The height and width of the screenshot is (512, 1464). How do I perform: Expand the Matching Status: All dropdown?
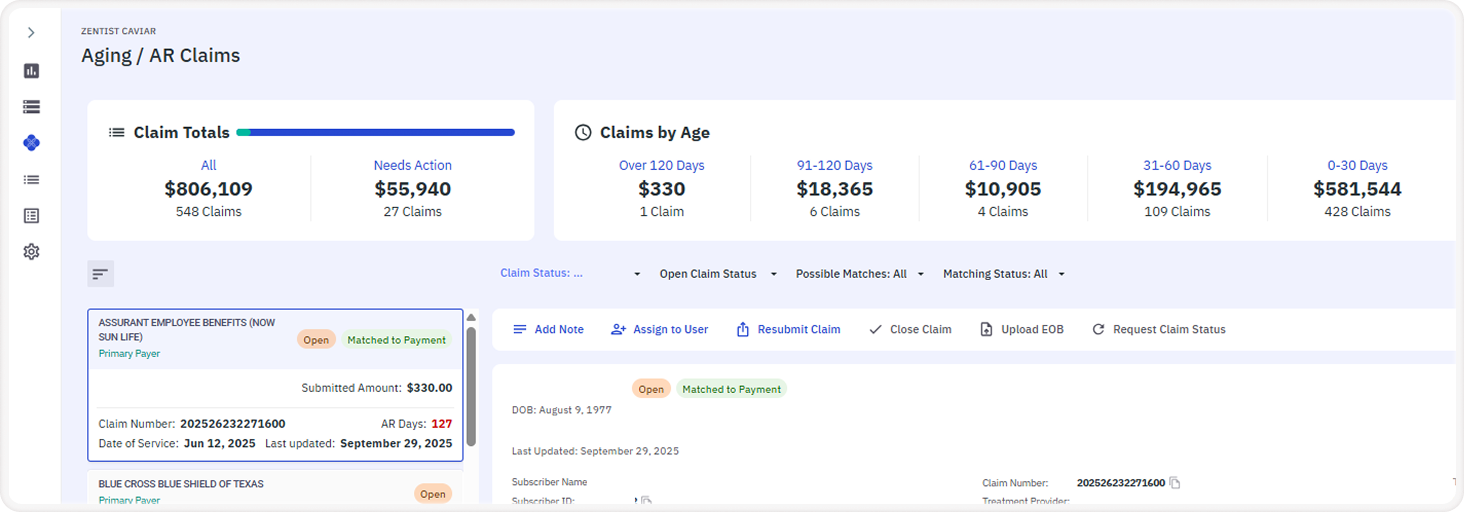click(x=1003, y=274)
